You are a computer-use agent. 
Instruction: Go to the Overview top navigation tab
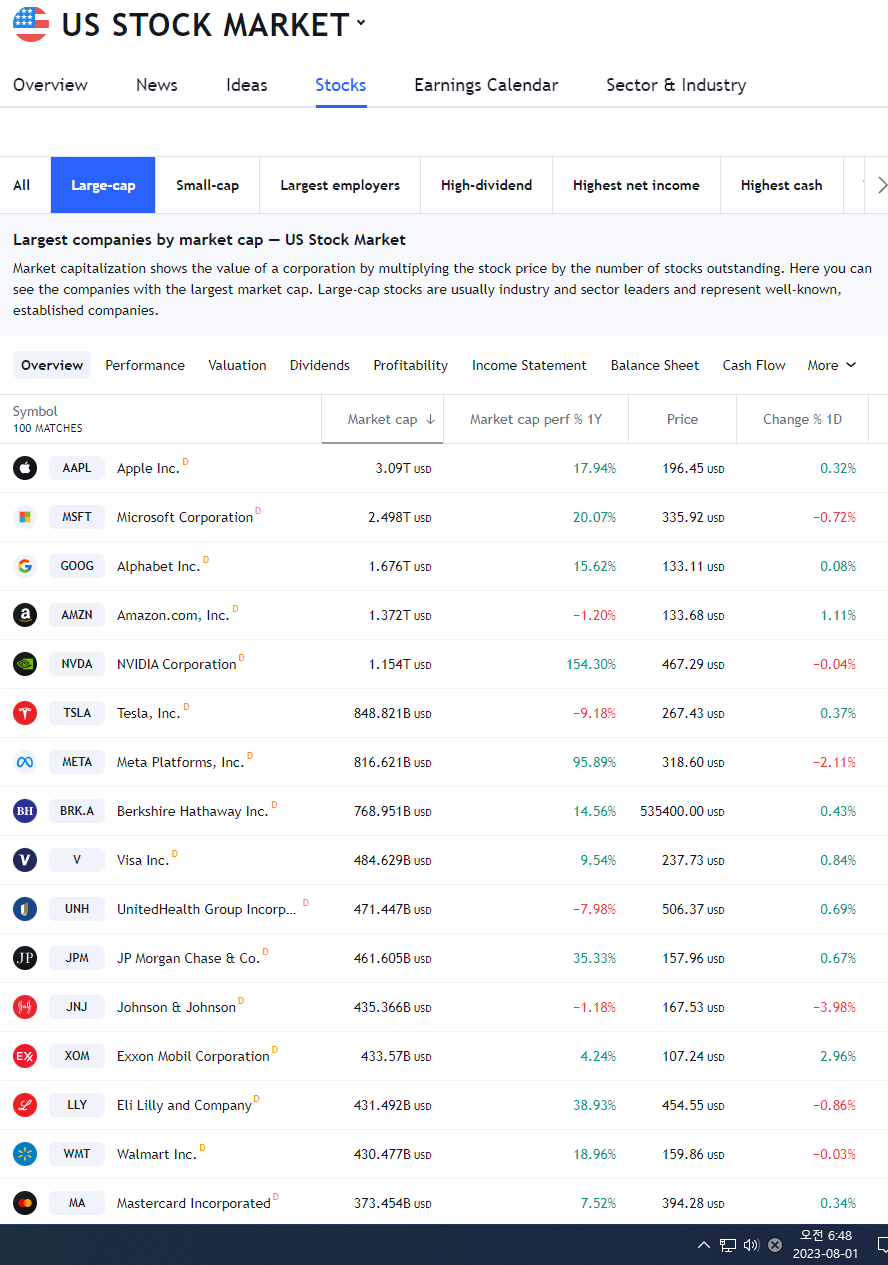[x=50, y=85]
